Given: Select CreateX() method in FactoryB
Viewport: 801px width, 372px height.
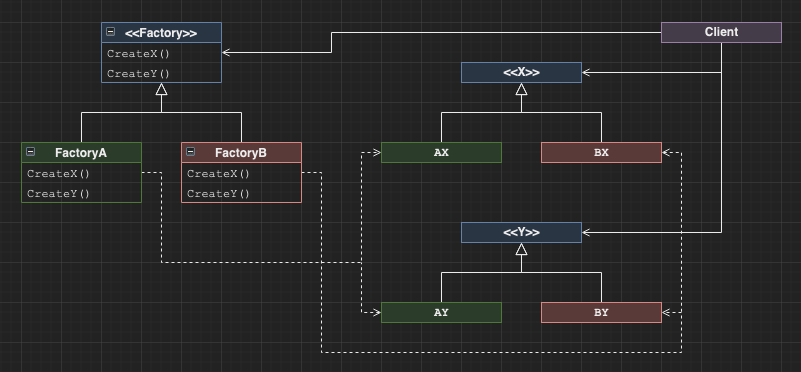Looking at the screenshot, I should [241, 173].
